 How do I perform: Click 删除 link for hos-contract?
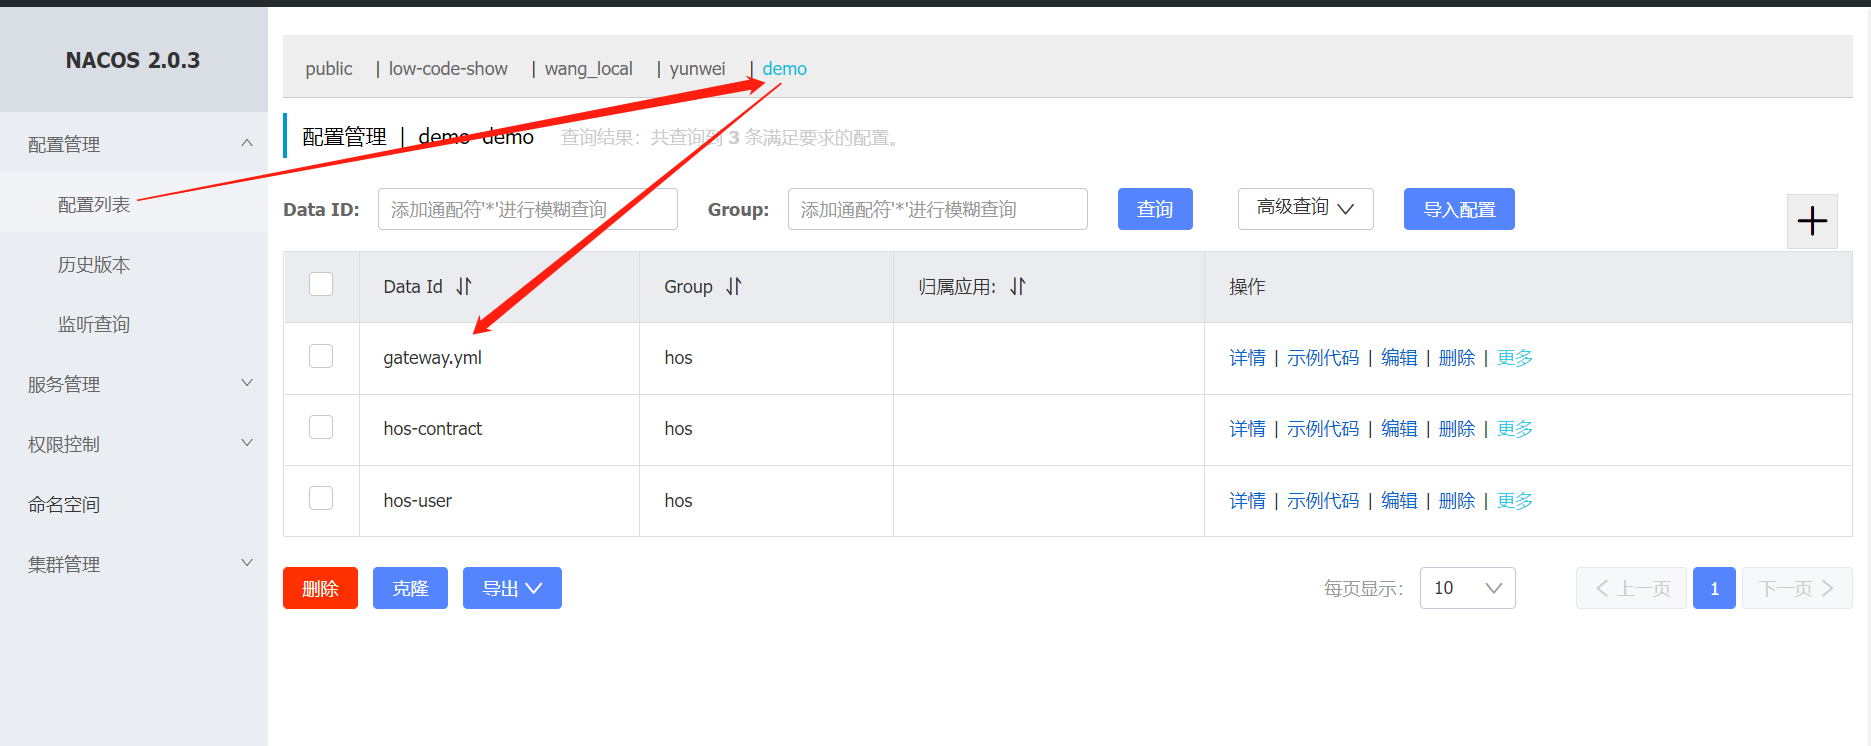point(1457,429)
